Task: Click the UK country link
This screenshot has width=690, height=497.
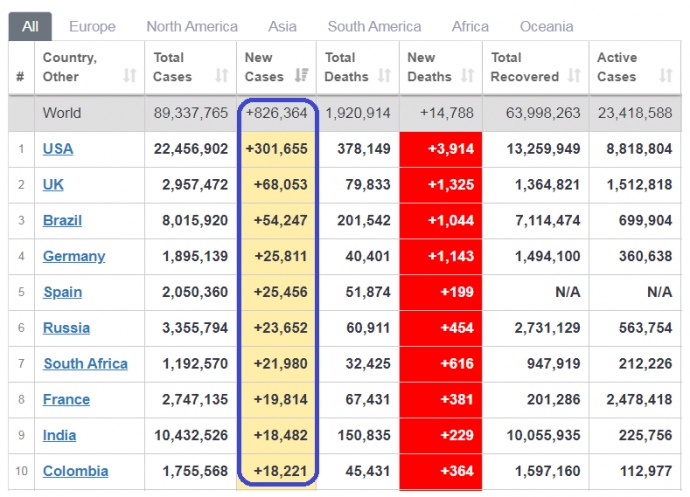Action: click(54, 185)
